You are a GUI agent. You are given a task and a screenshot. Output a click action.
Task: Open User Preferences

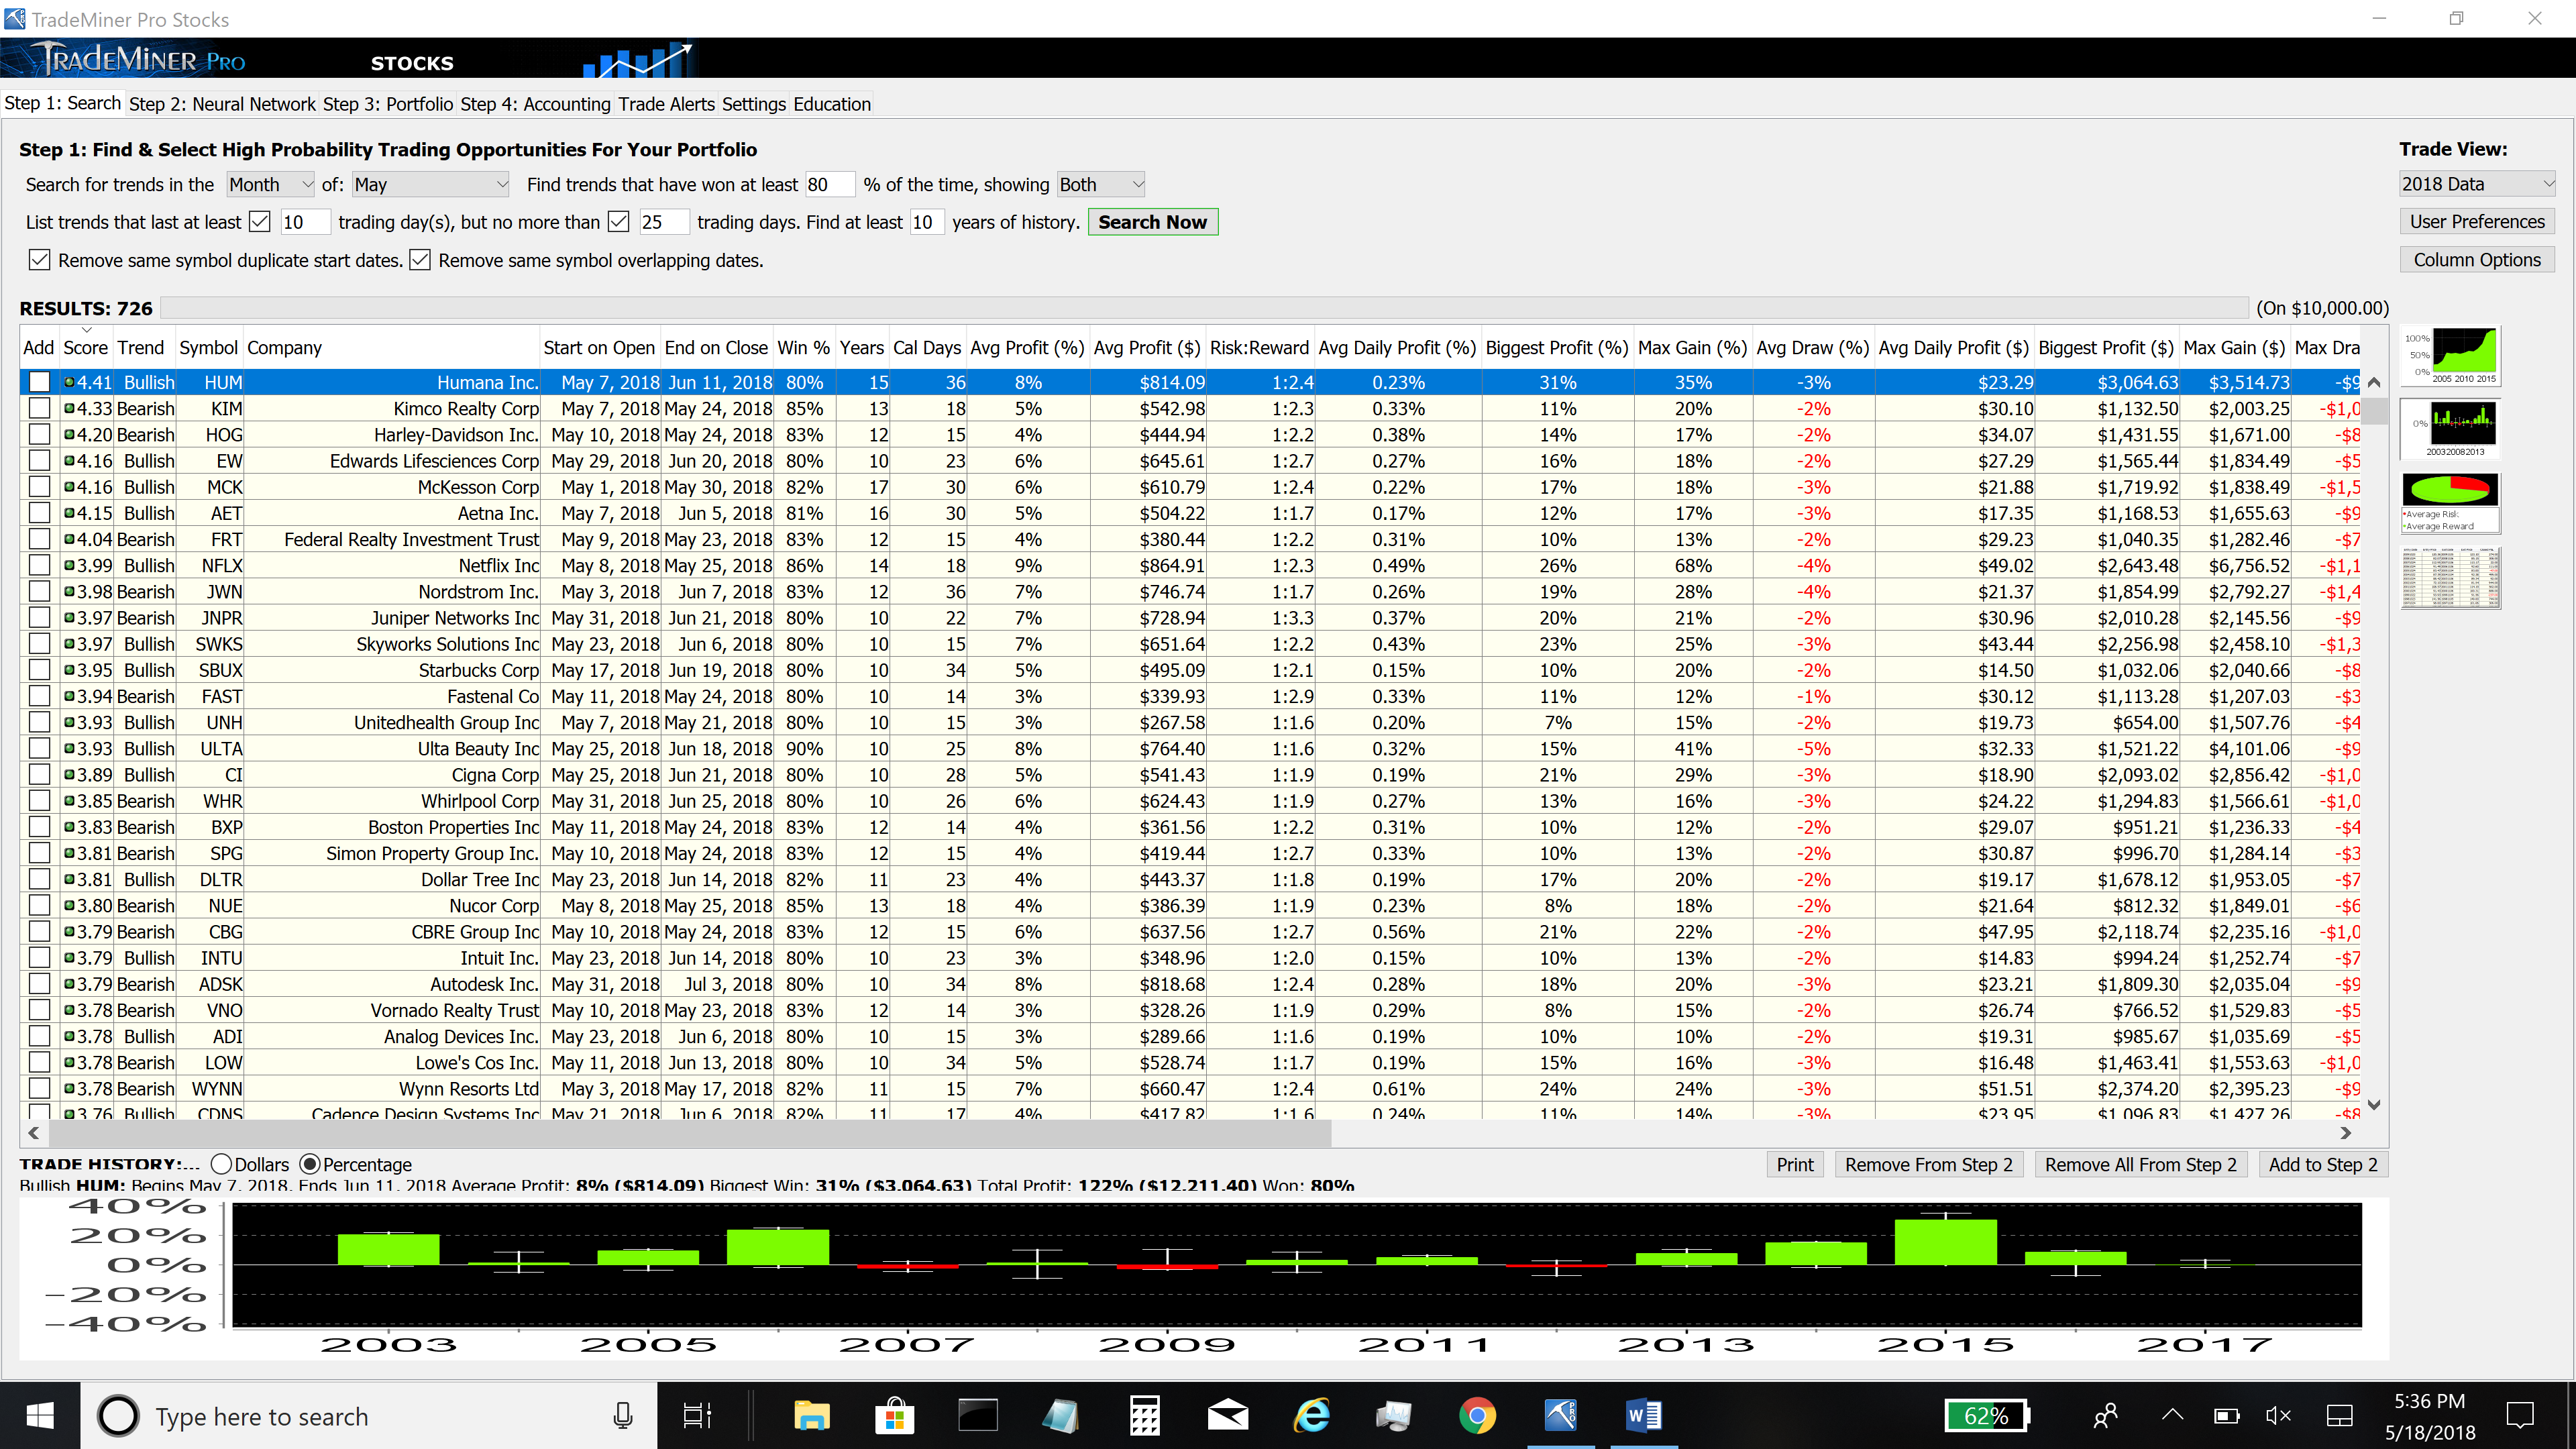coord(2477,221)
